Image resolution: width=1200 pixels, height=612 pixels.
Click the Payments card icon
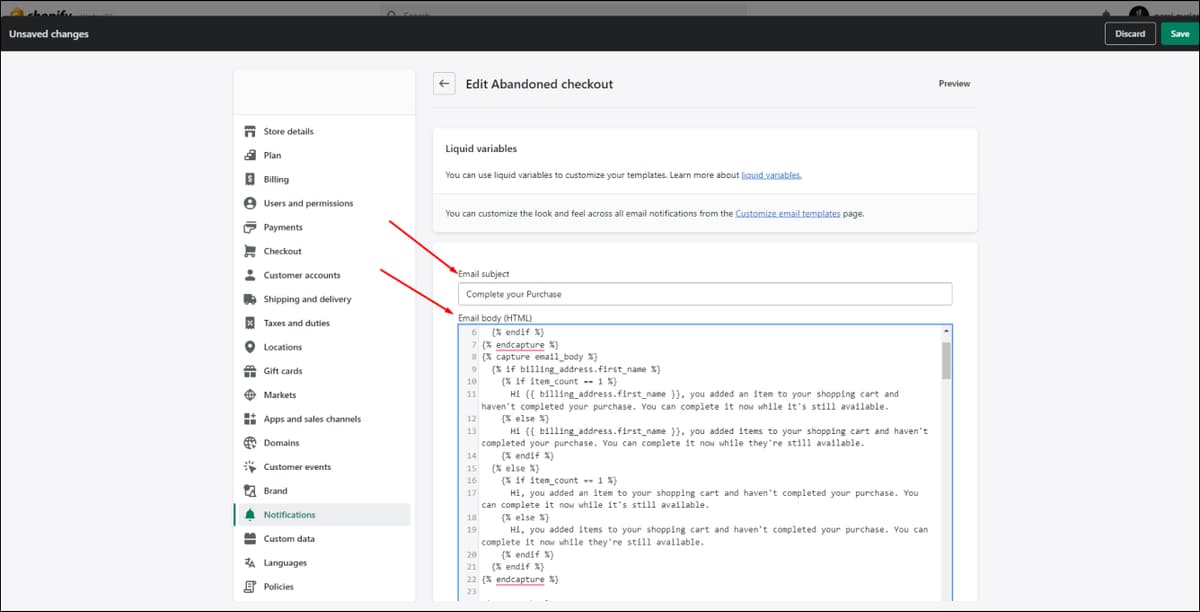click(x=250, y=227)
